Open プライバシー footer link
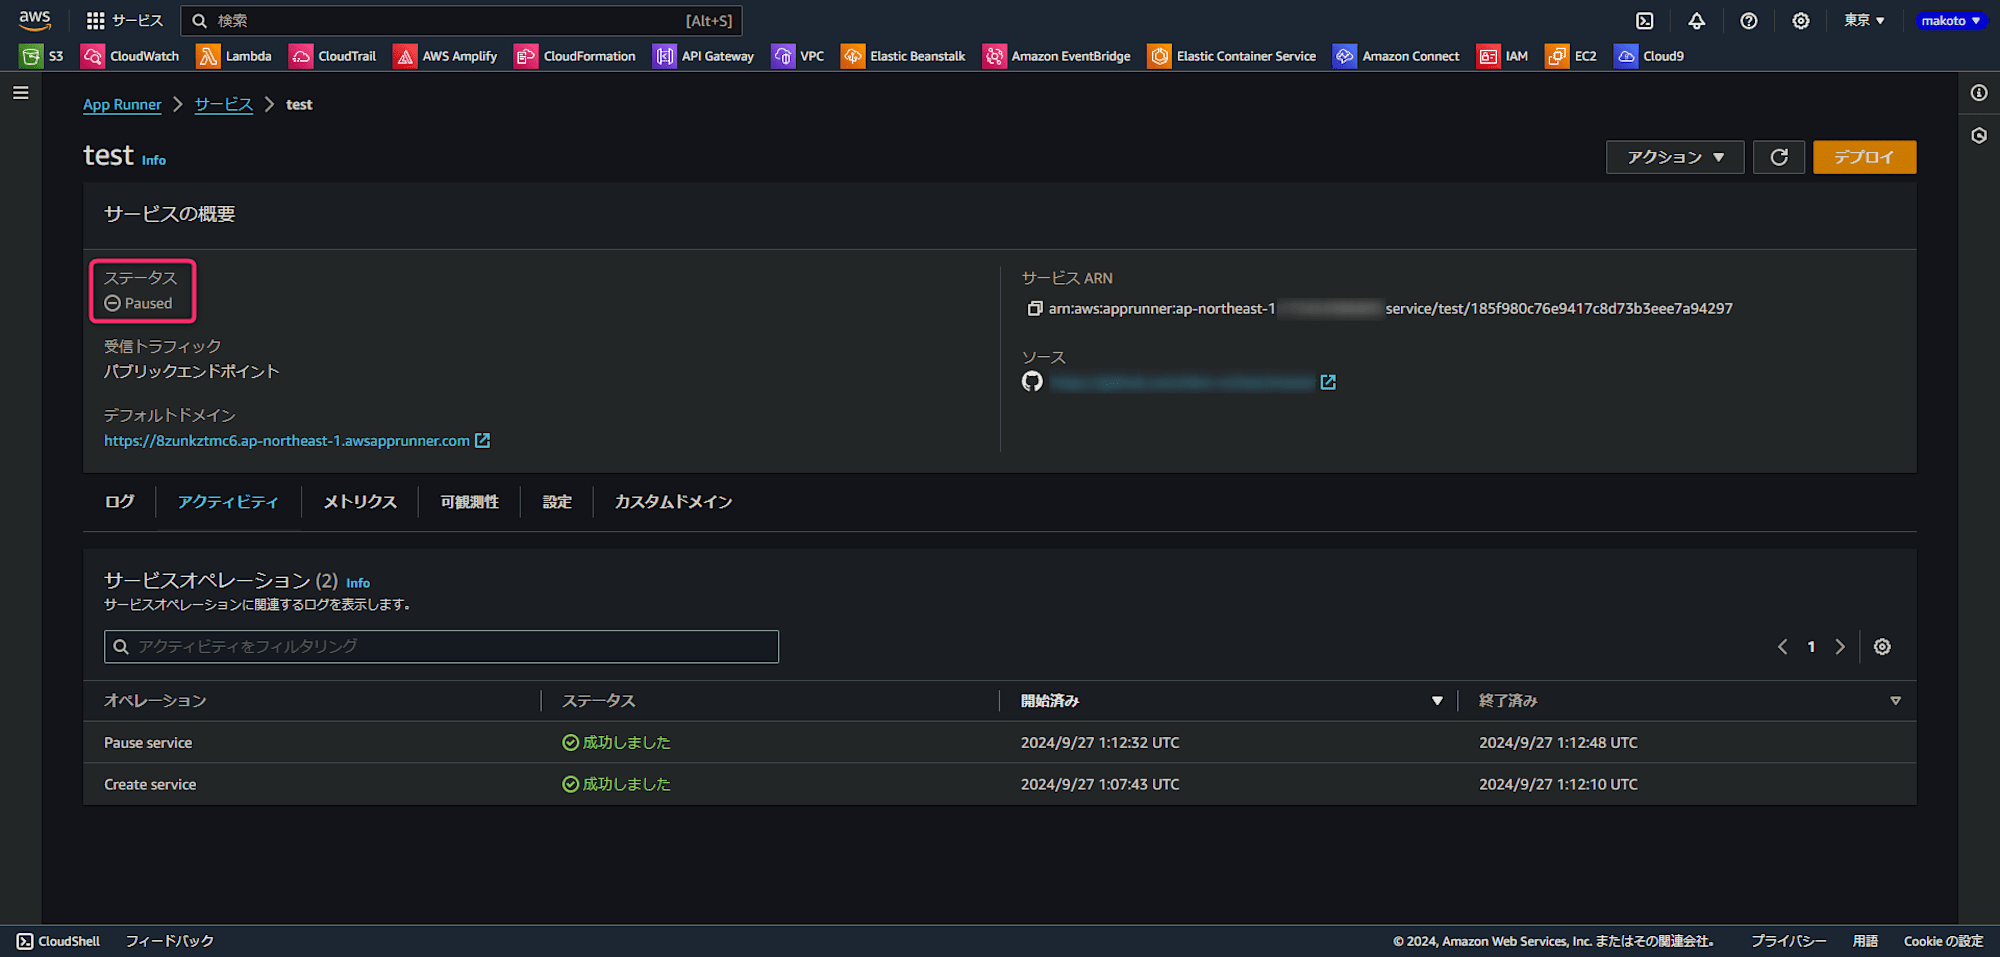 coord(1788,941)
